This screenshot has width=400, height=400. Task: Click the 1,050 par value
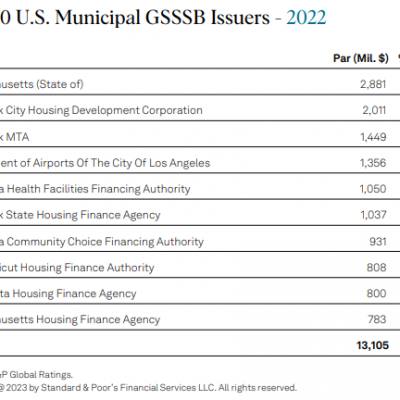pyautogui.click(x=373, y=189)
